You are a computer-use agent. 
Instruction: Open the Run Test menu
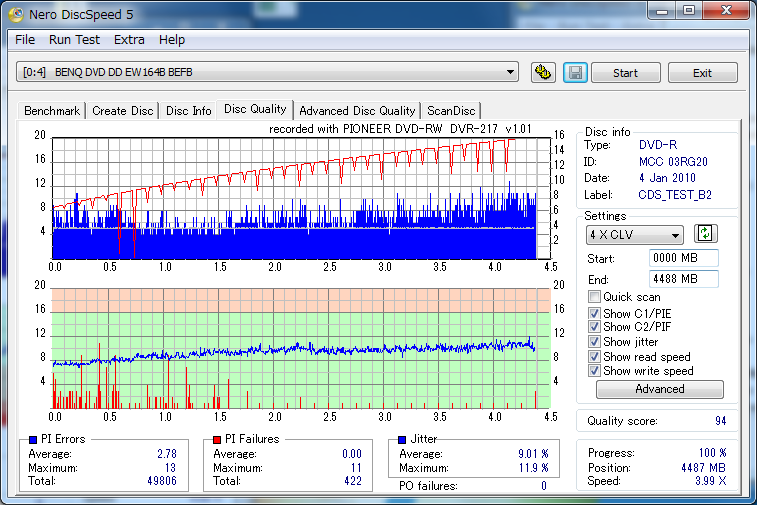[x=74, y=40]
